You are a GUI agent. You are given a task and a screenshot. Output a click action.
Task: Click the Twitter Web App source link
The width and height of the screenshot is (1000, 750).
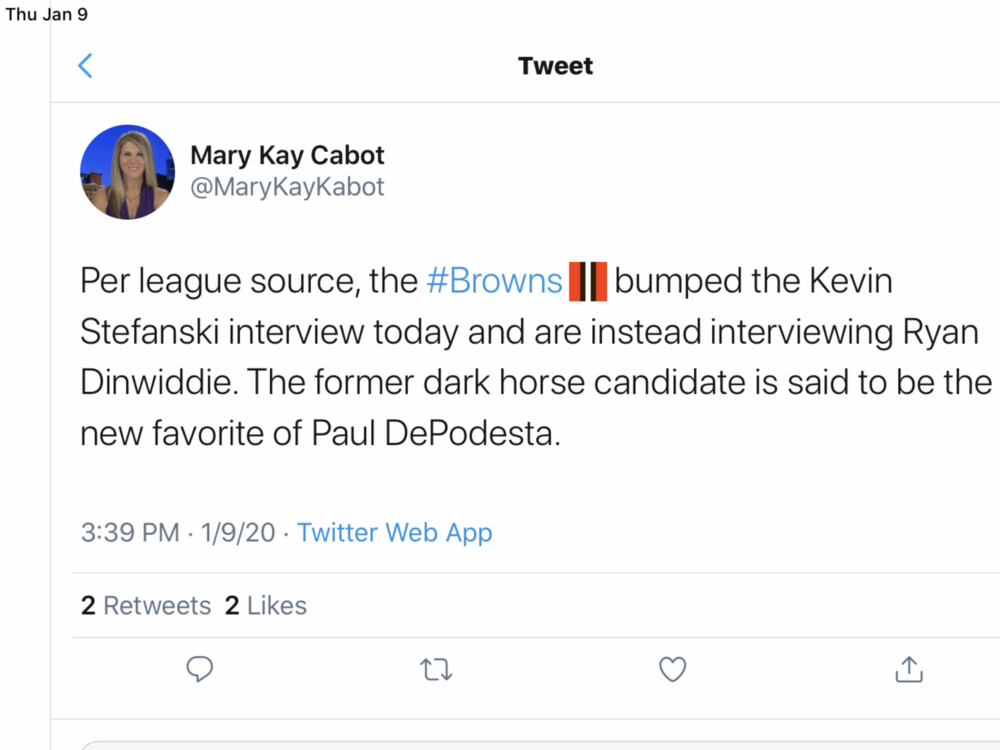395,533
